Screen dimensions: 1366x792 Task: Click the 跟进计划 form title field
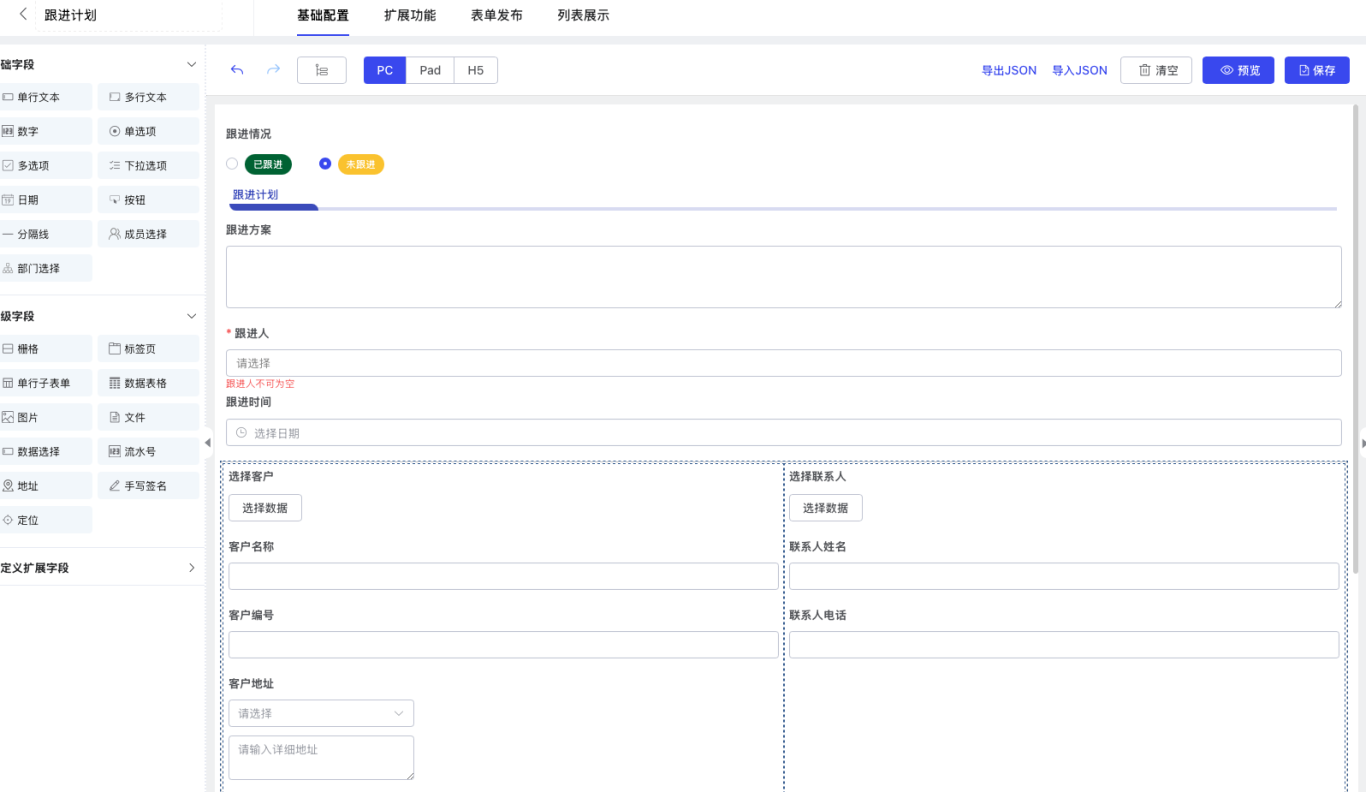[130, 16]
